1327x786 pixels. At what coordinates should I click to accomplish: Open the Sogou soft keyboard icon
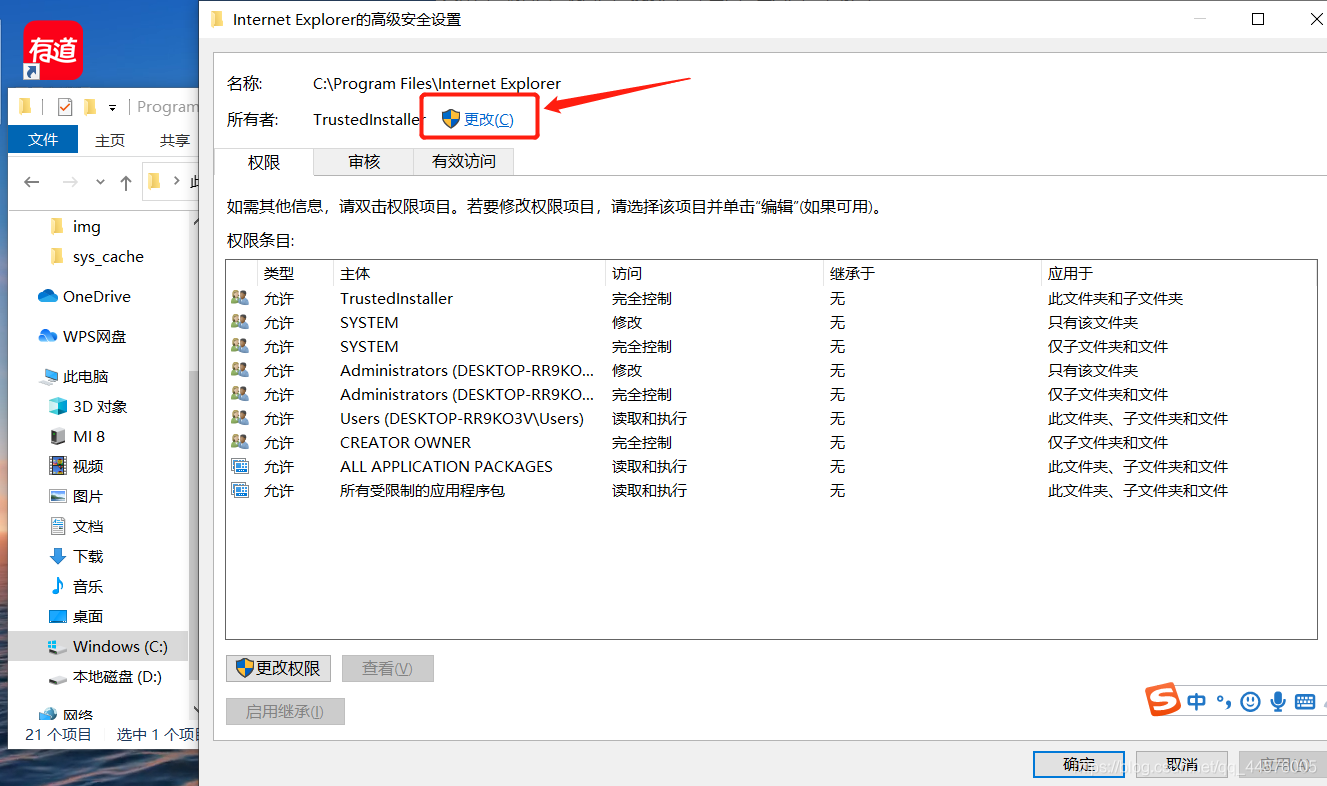pyautogui.click(x=1304, y=702)
